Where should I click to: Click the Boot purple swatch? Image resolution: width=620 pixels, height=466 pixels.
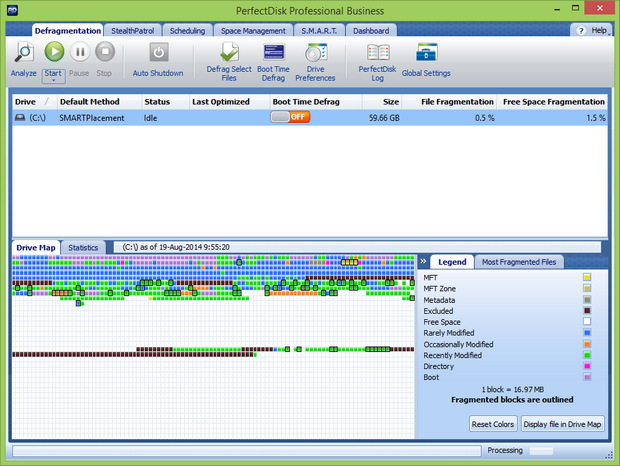pyautogui.click(x=587, y=377)
